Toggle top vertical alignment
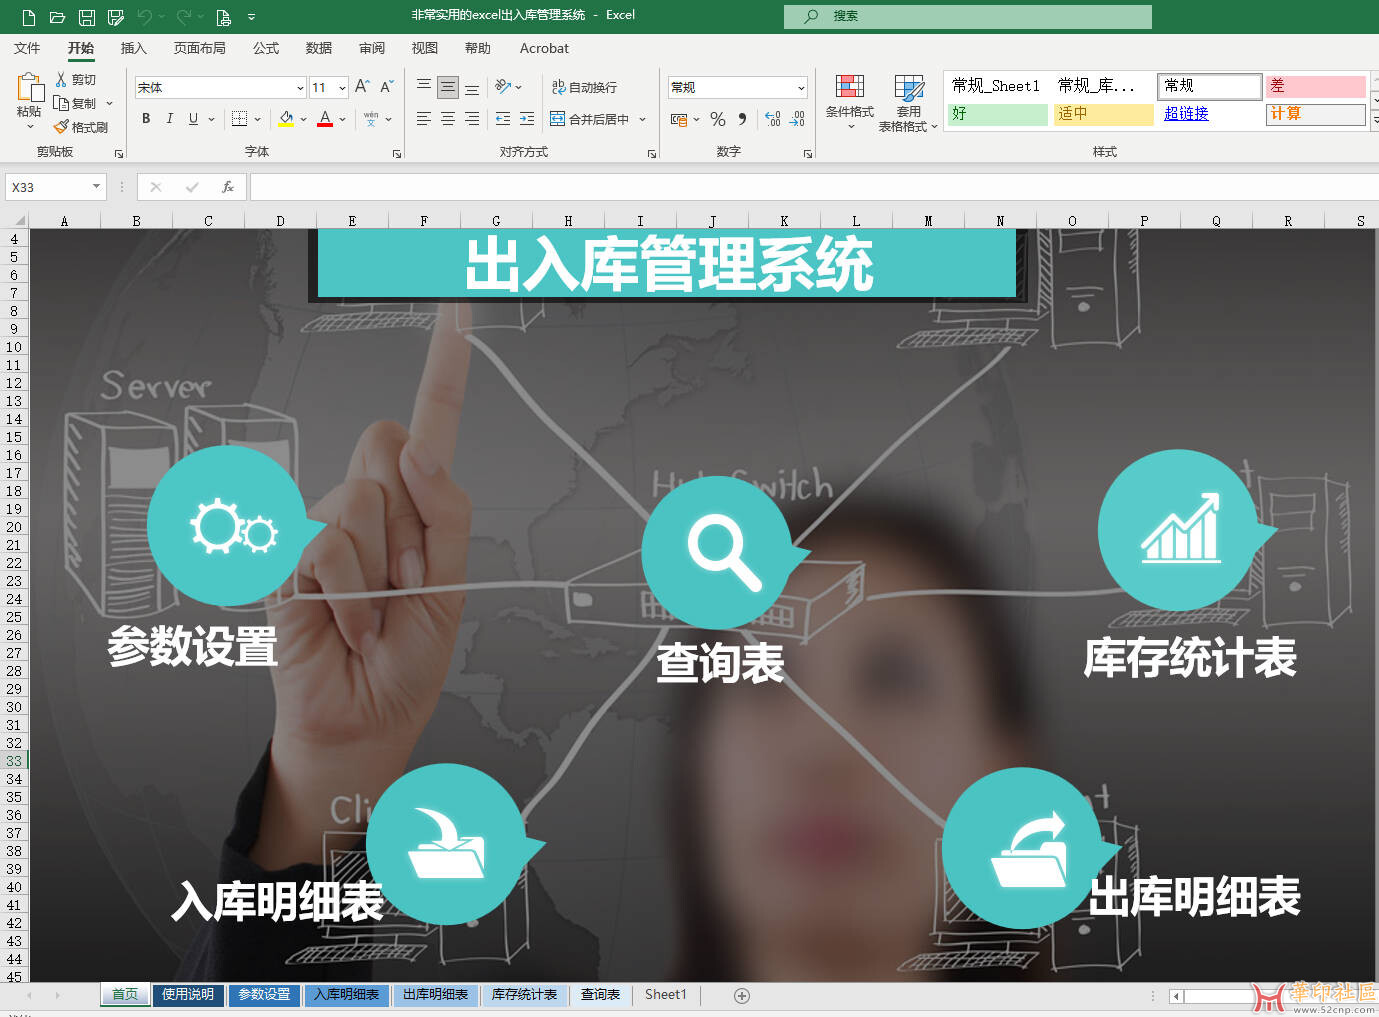The height and width of the screenshot is (1017, 1379). 424,87
